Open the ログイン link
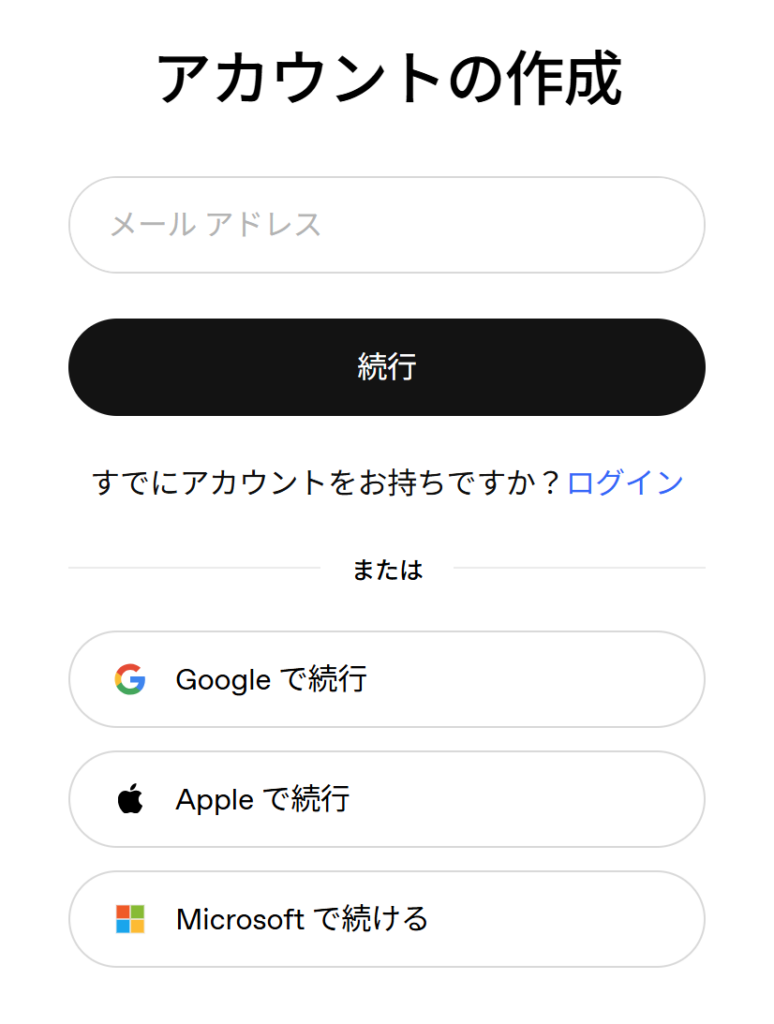This screenshot has height=1024, width=774. click(x=625, y=484)
